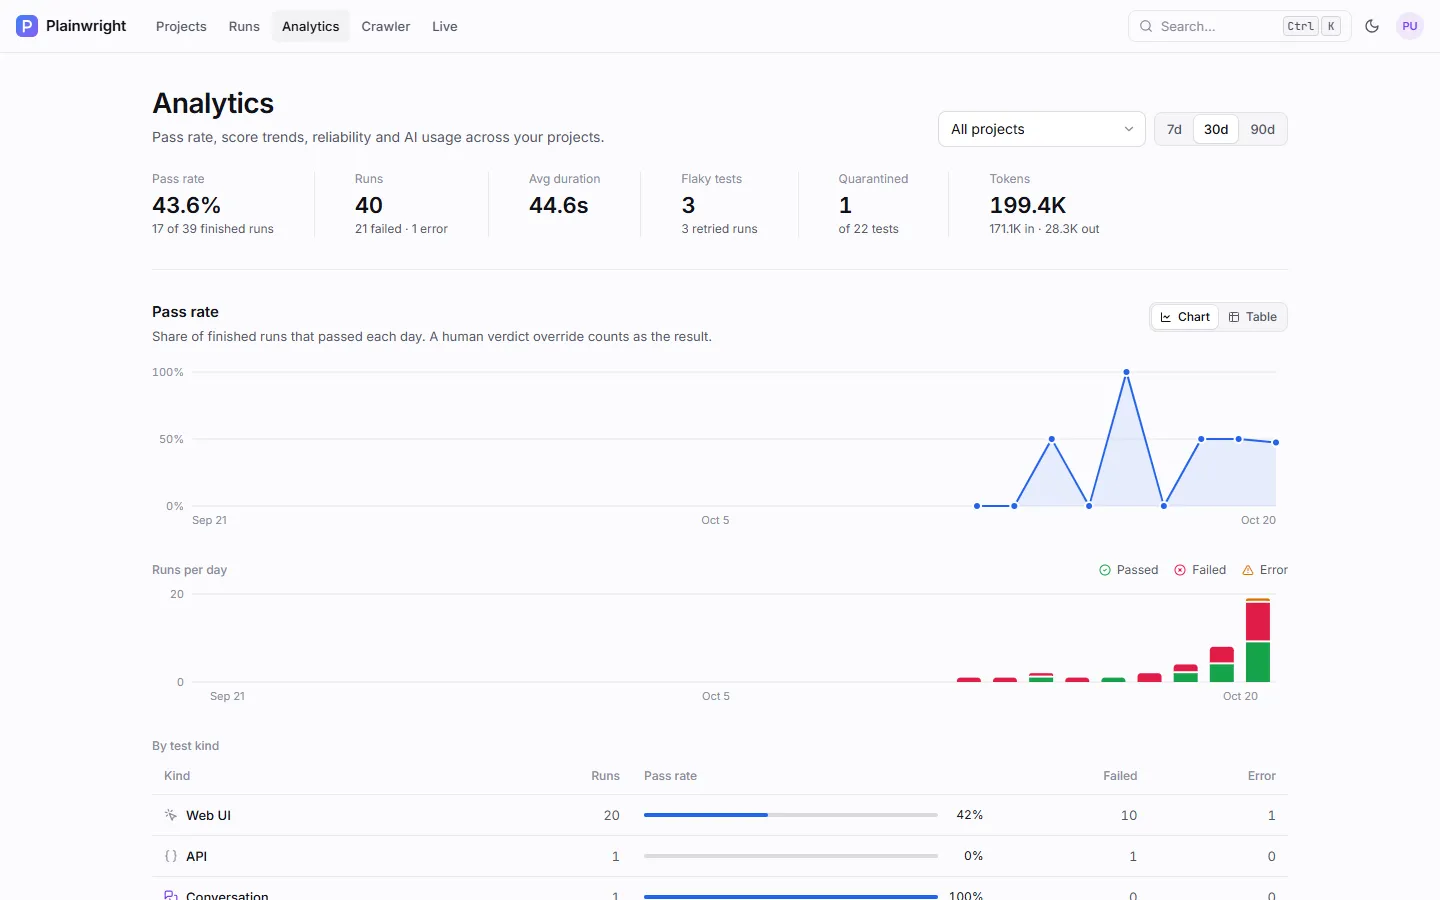Image resolution: width=1440 pixels, height=900 pixels.
Task: Switch pass rate to Table view
Action: 1253,317
